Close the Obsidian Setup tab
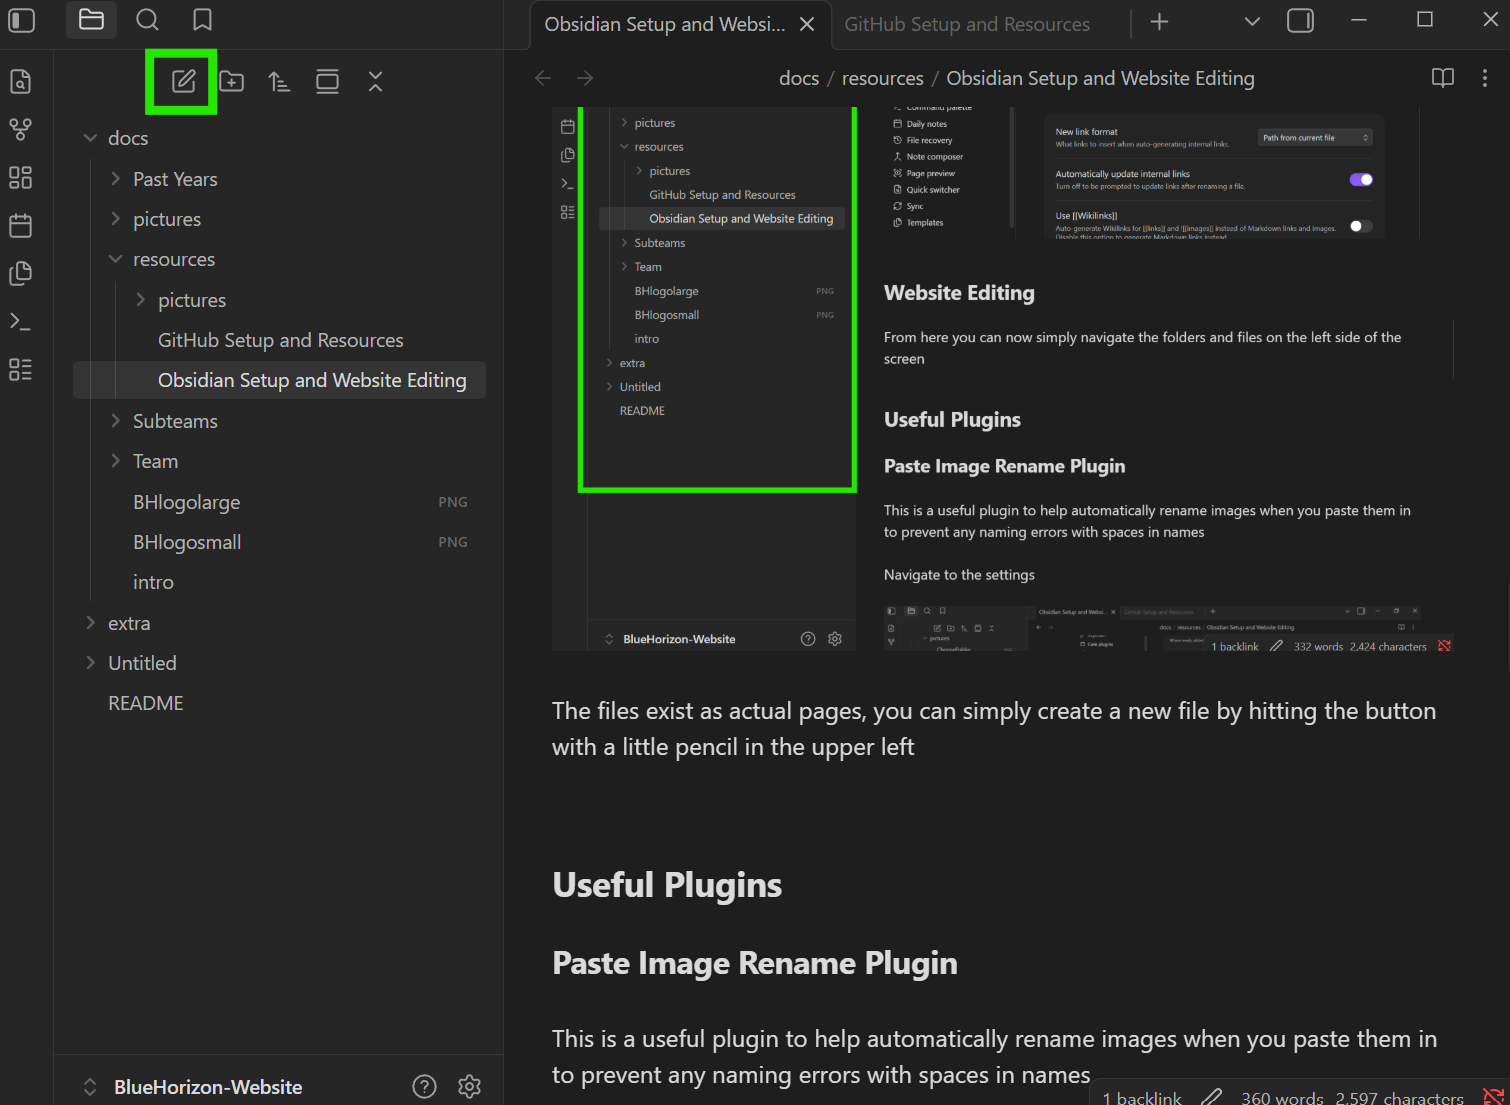 pyautogui.click(x=807, y=24)
